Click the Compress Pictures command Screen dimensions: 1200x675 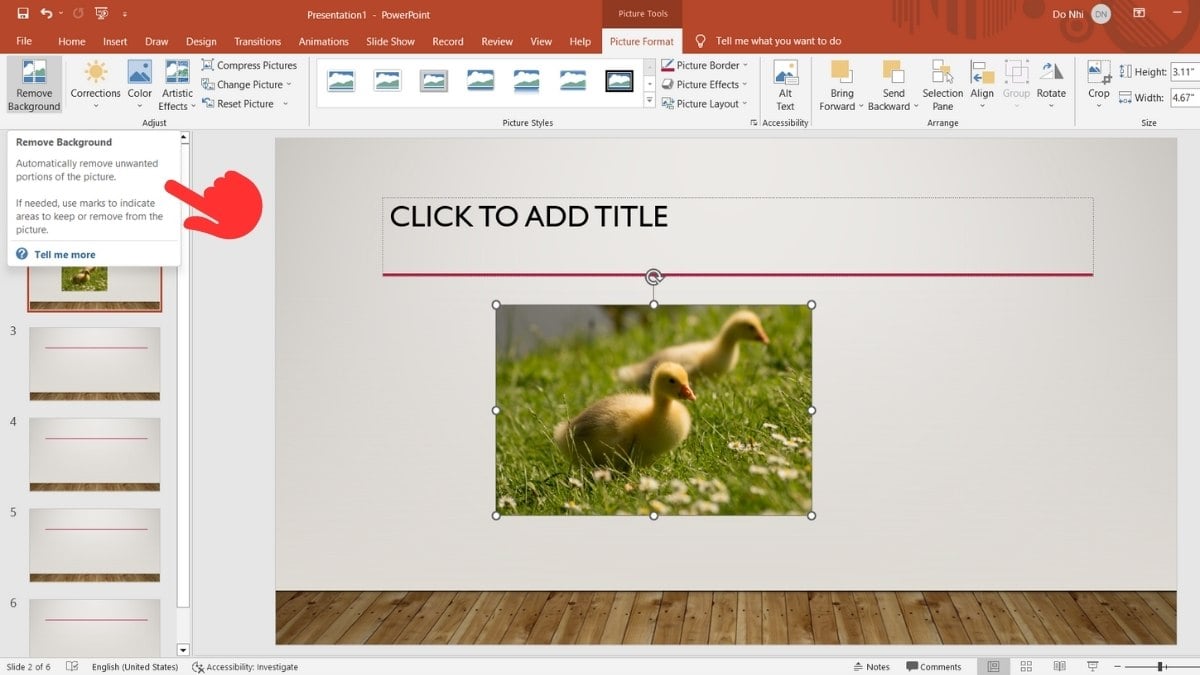249,65
